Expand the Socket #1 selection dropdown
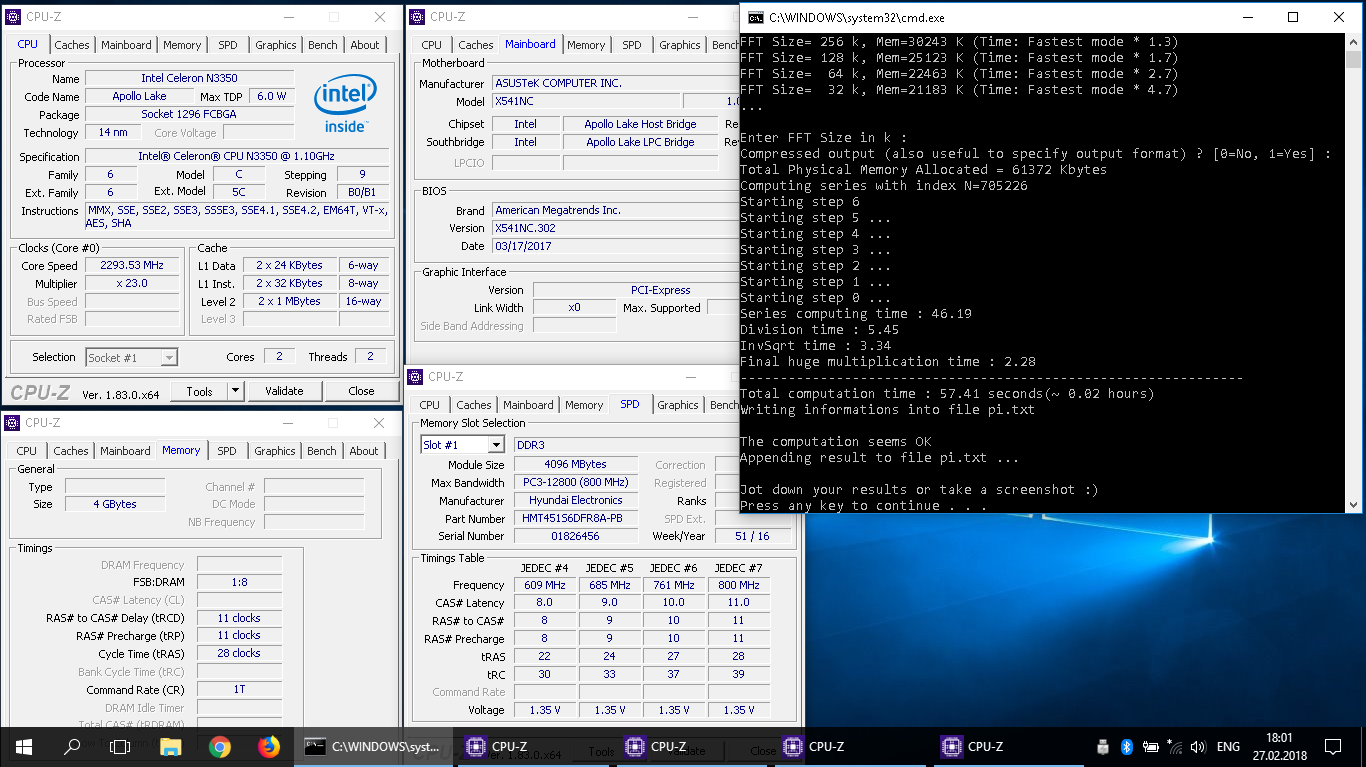The image size is (1366, 767). (x=169, y=357)
